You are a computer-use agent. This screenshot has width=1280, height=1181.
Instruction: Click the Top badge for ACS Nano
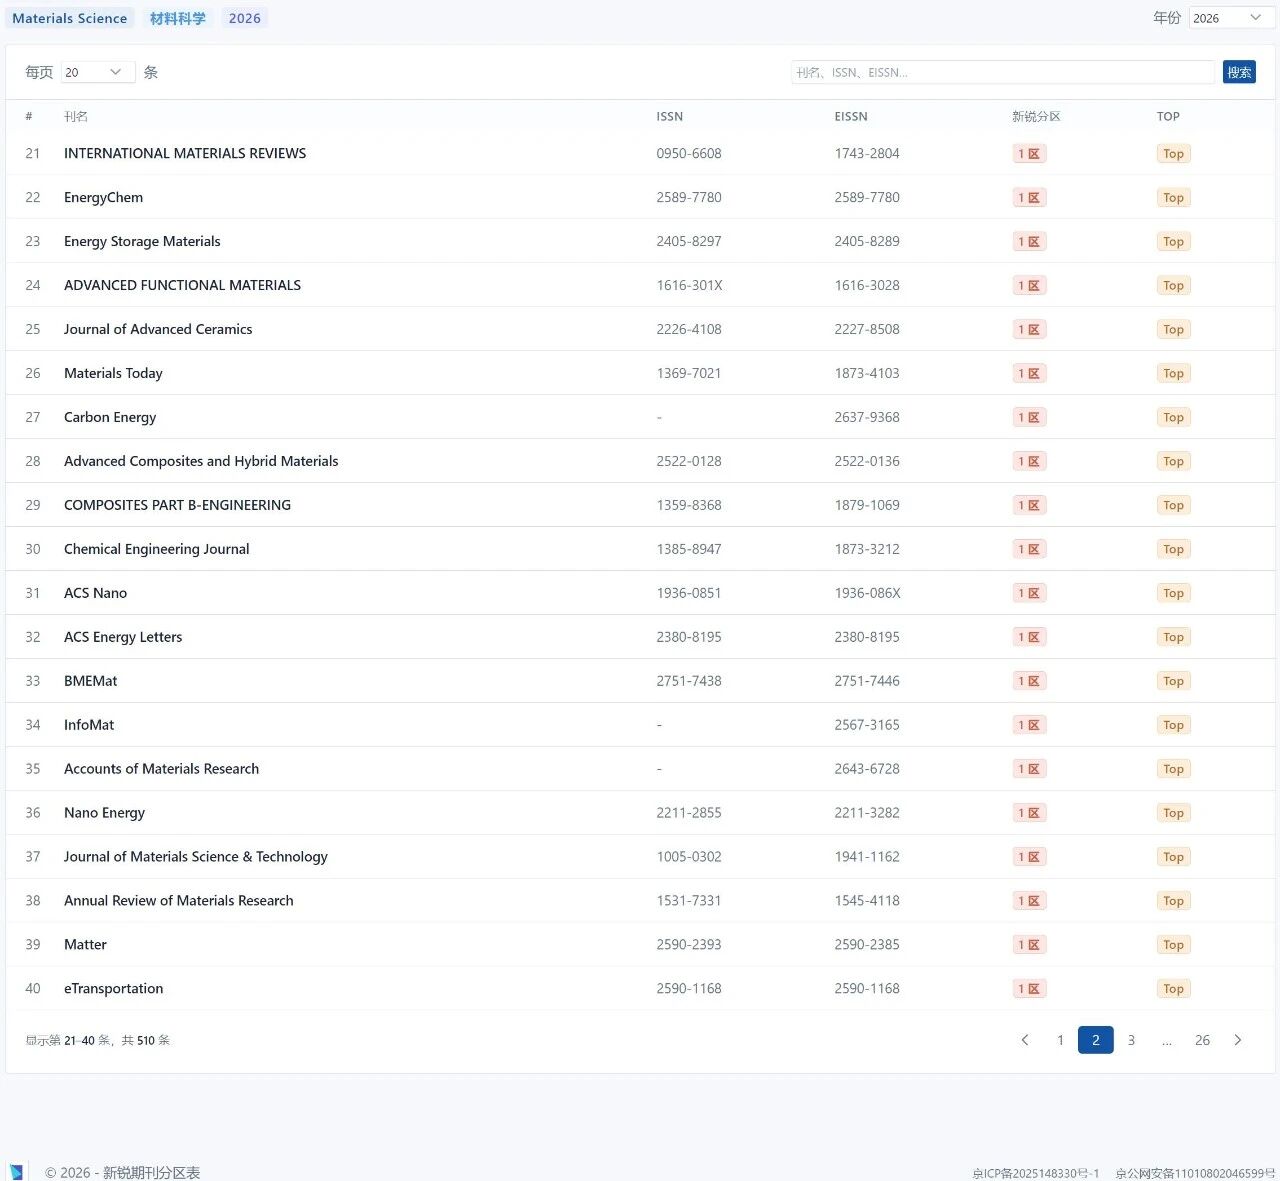pos(1173,593)
